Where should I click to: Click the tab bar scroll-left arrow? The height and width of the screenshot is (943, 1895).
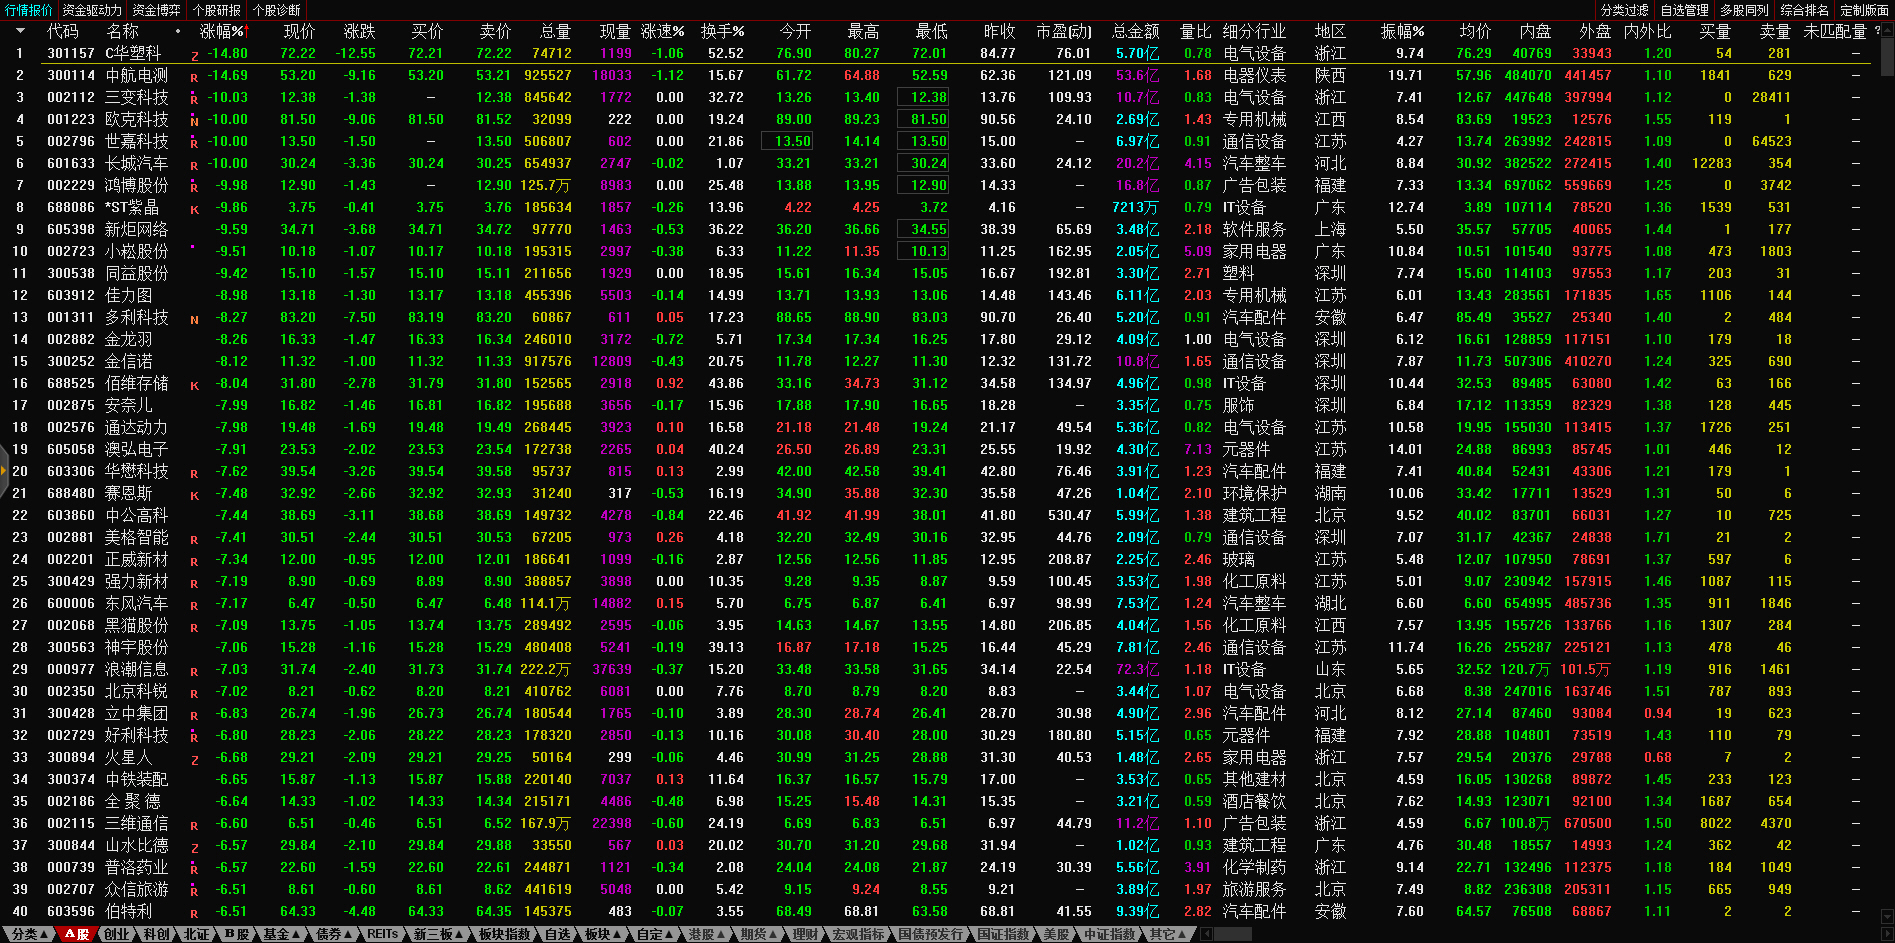[x=1207, y=934]
